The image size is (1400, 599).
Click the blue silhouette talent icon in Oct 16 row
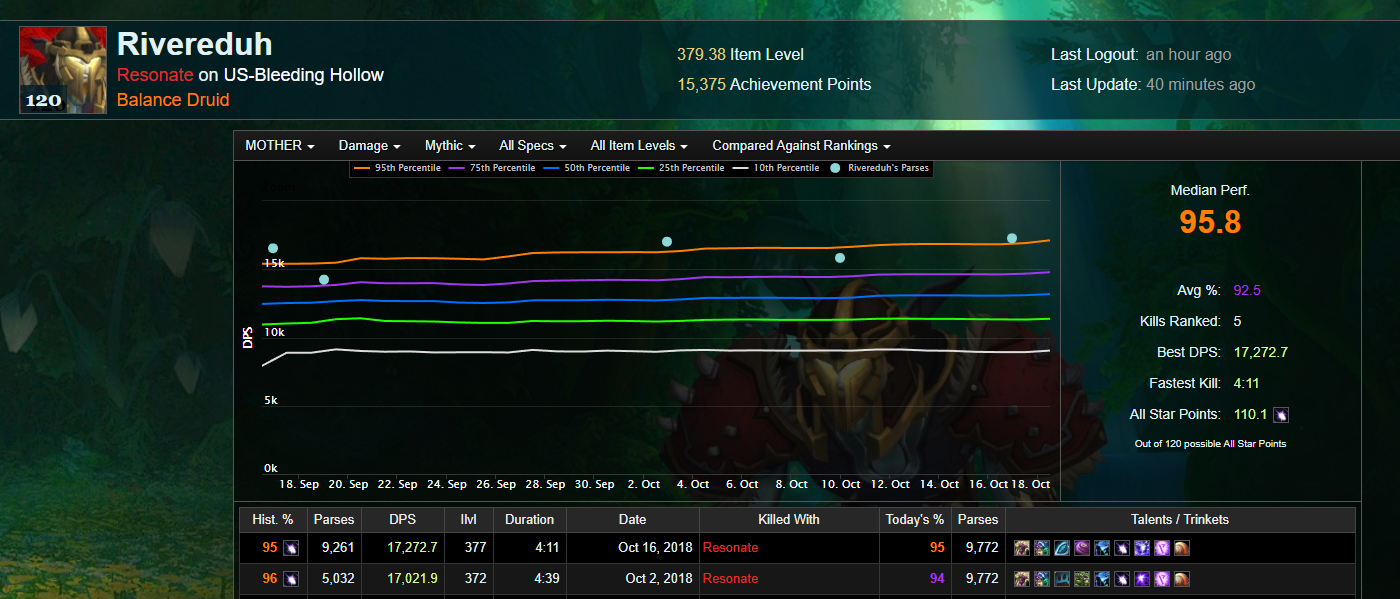click(x=1102, y=548)
